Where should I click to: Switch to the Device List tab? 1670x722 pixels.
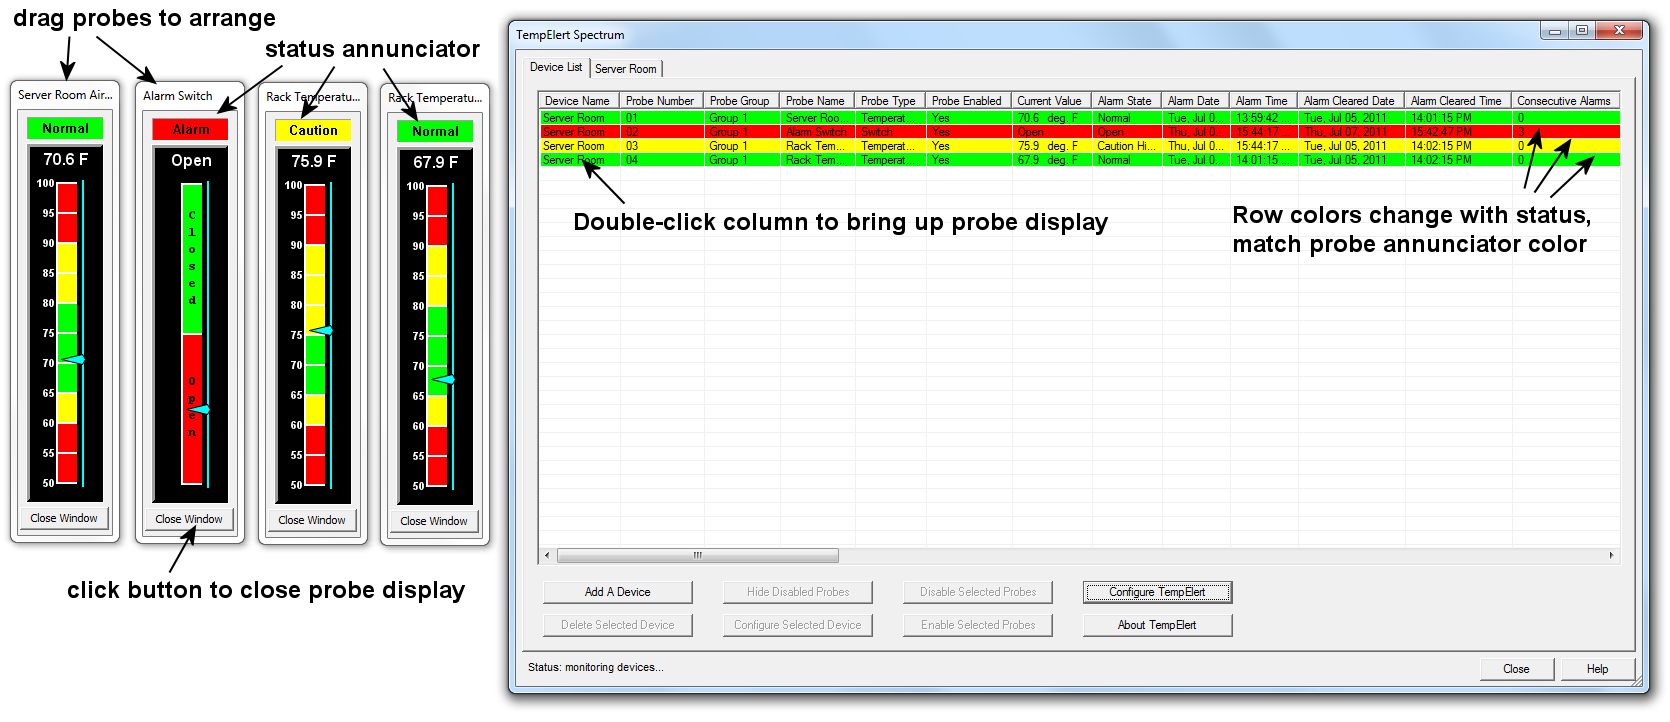pos(556,67)
